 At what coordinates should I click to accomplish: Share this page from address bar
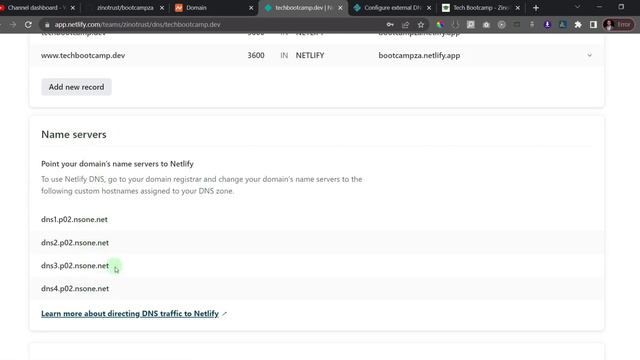pos(405,24)
